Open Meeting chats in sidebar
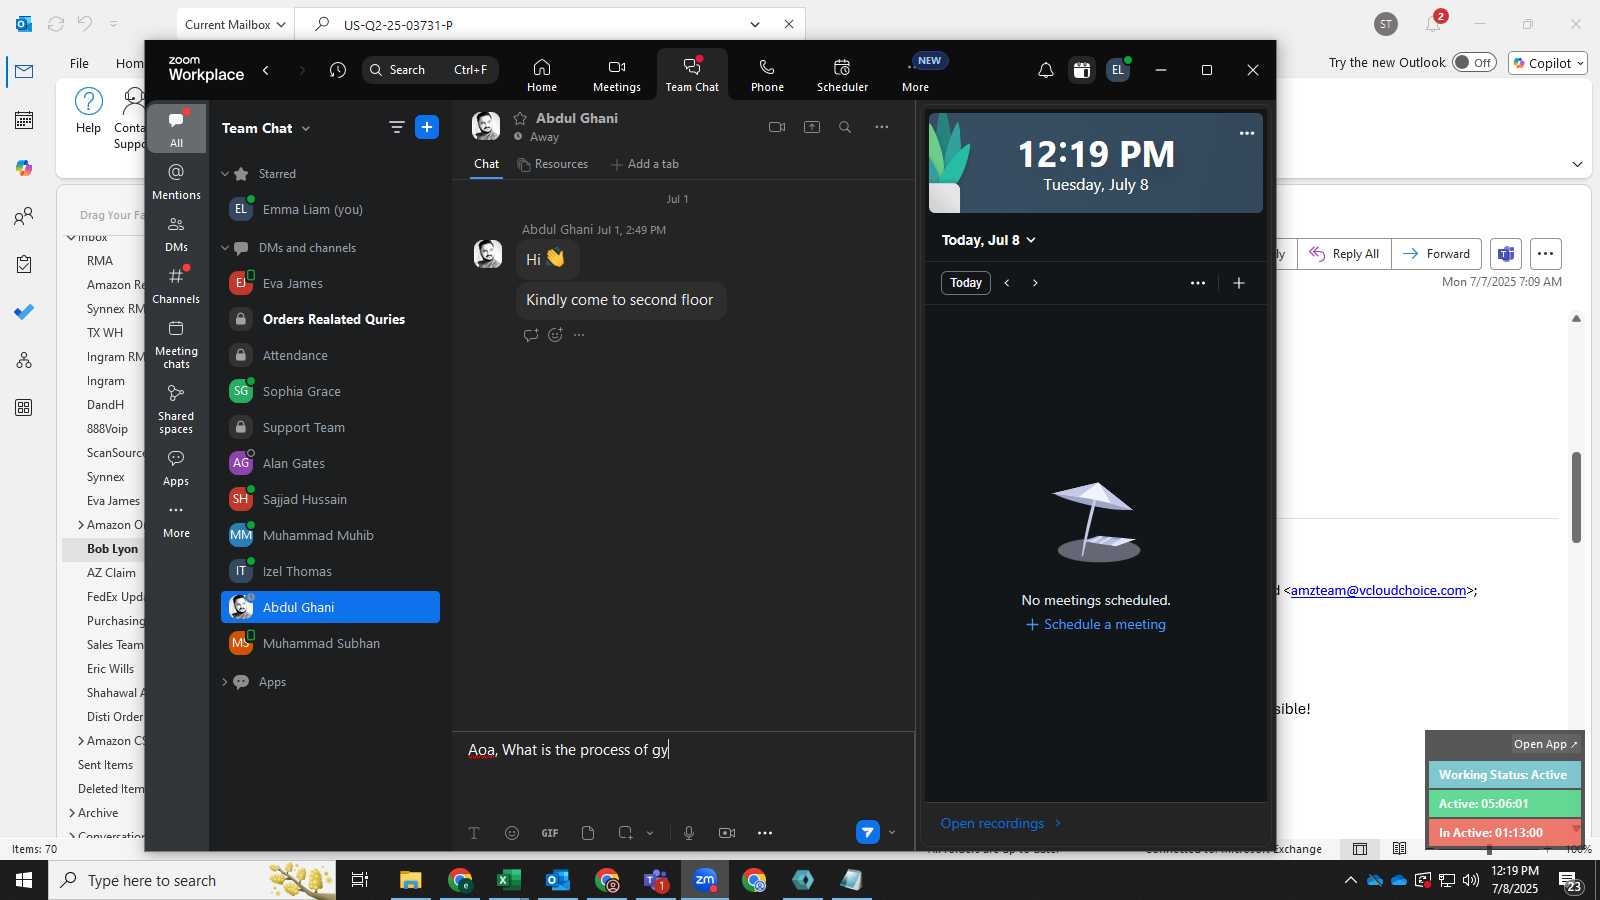This screenshot has height=900, width=1600. pos(176,344)
